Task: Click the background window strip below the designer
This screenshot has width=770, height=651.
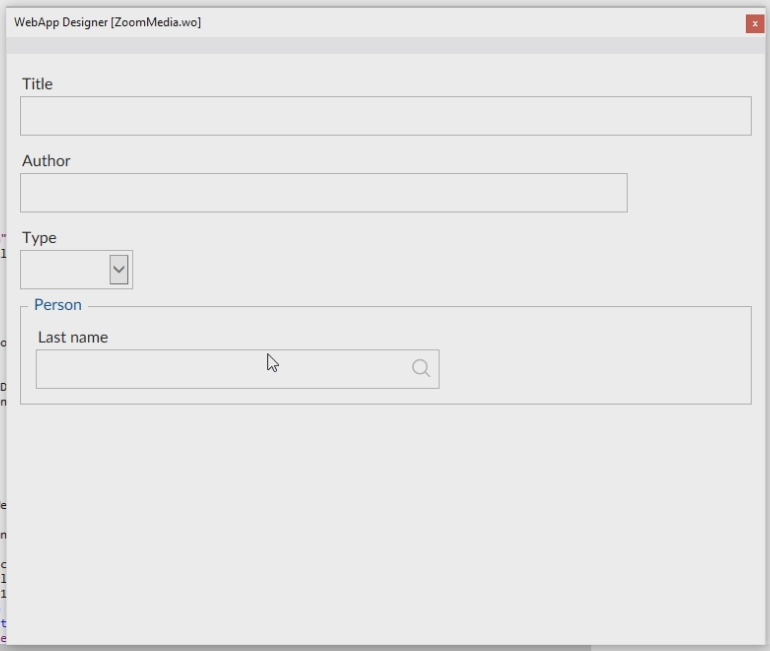Action: click(300, 647)
